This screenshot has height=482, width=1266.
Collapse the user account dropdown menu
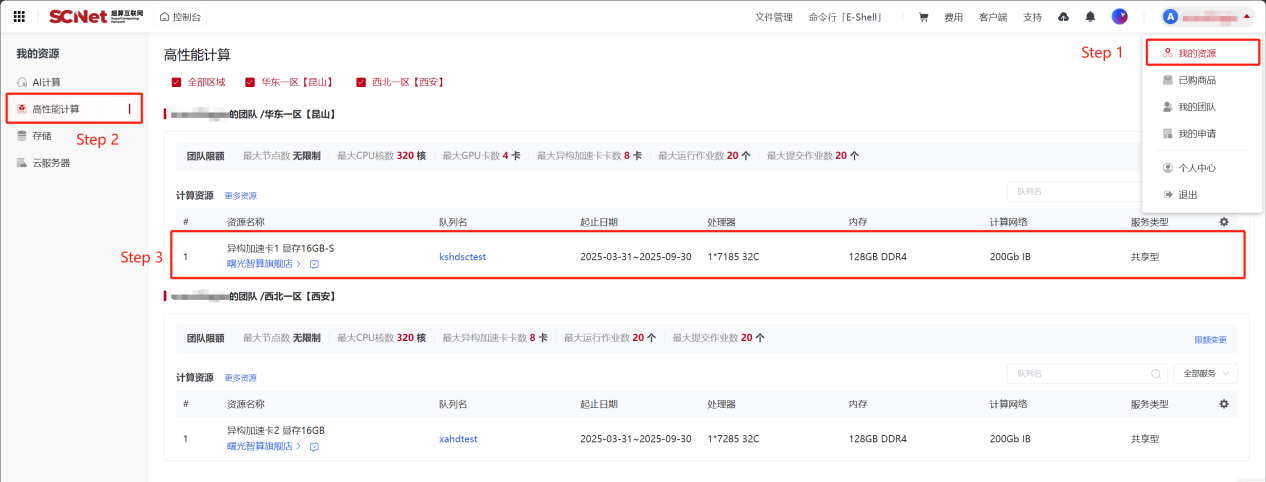(x=1246, y=17)
